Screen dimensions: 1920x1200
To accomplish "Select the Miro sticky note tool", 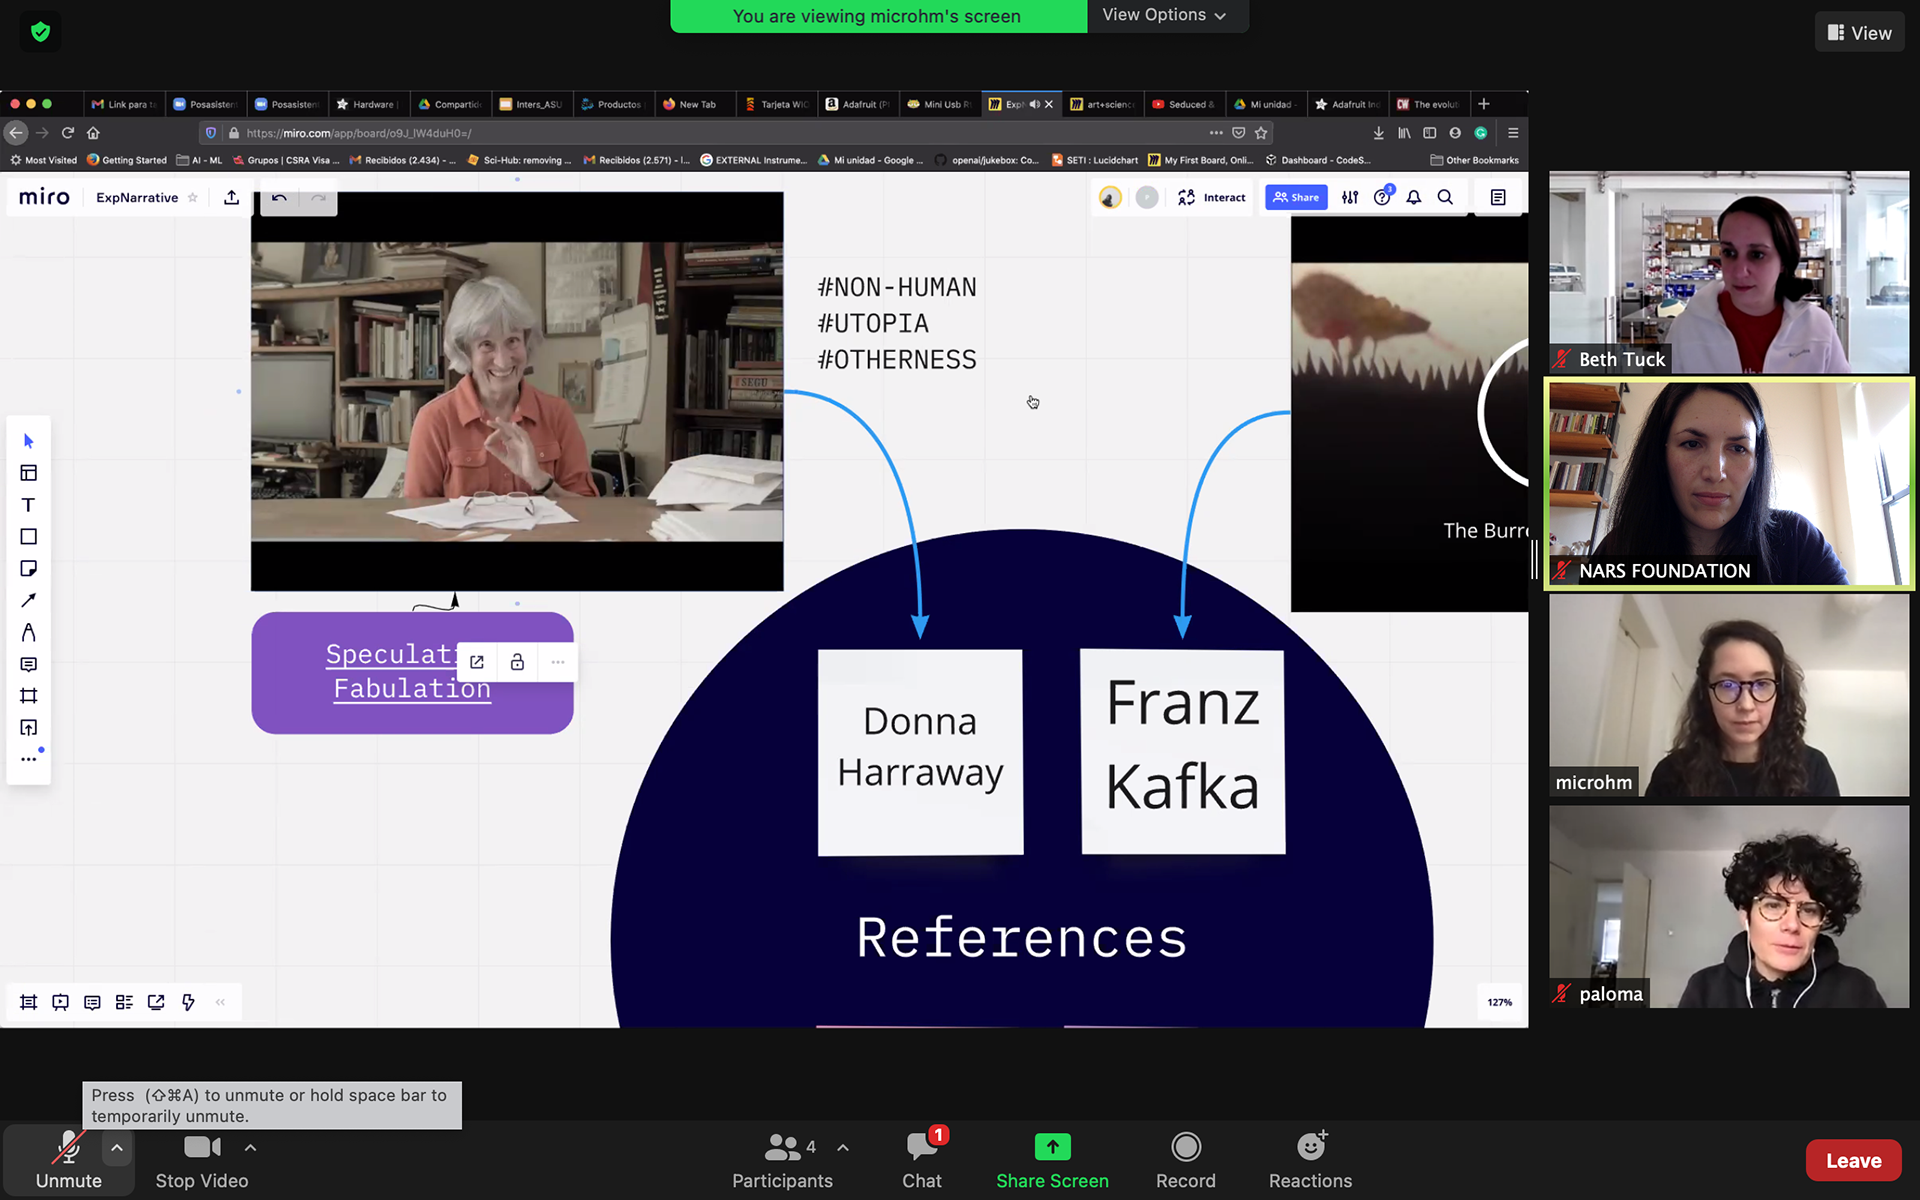I will [28, 569].
